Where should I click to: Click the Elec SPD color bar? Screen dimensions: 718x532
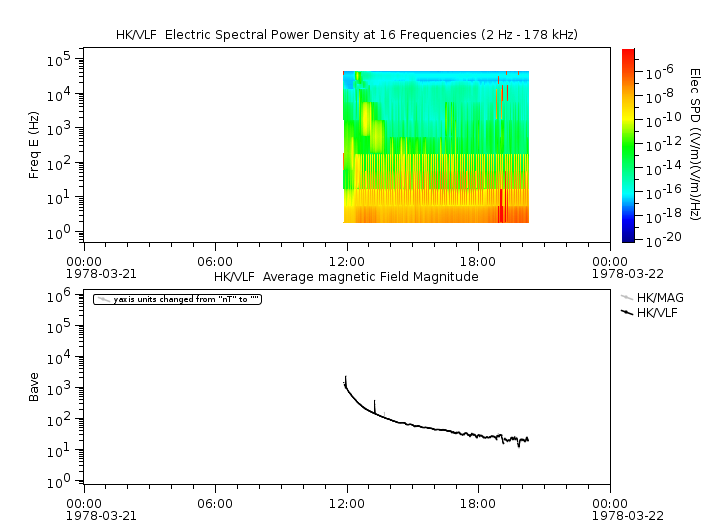[628, 146]
